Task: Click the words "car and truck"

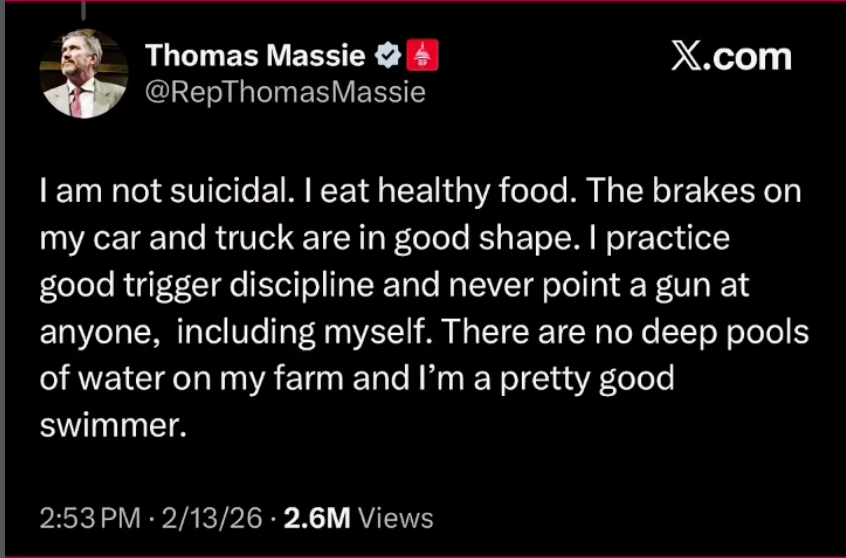Action: pyautogui.click(x=194, y=239)
